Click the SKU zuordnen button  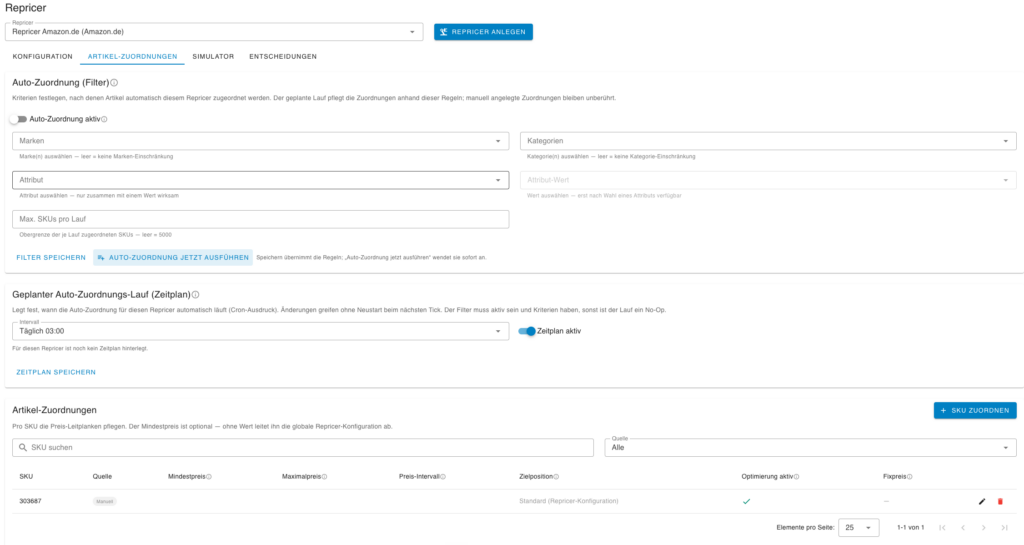975,411
